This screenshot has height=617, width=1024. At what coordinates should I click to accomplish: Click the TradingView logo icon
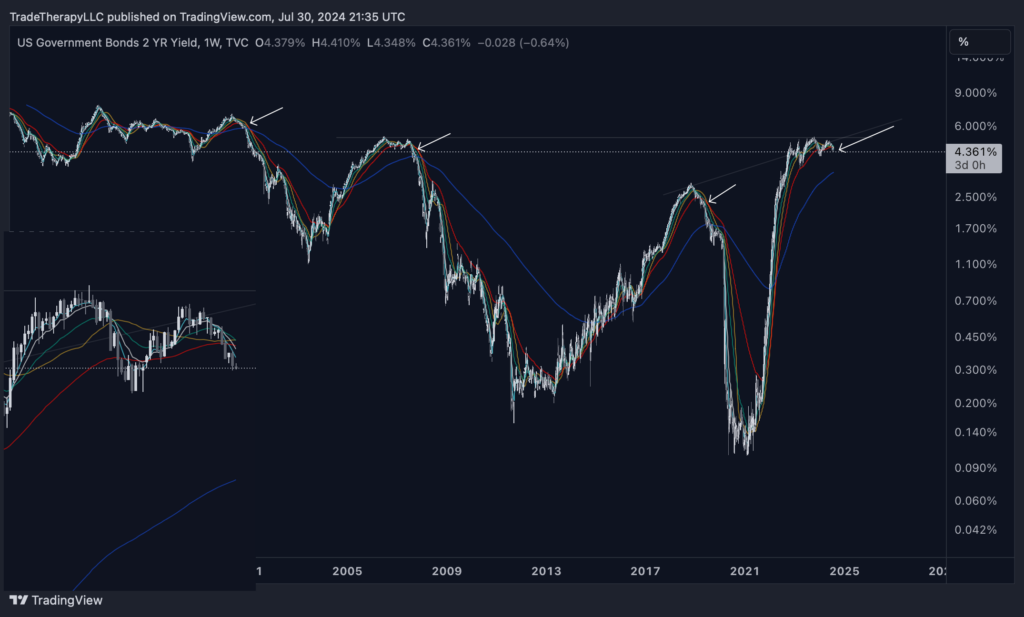pyautogui.click(x=18, y=600)
